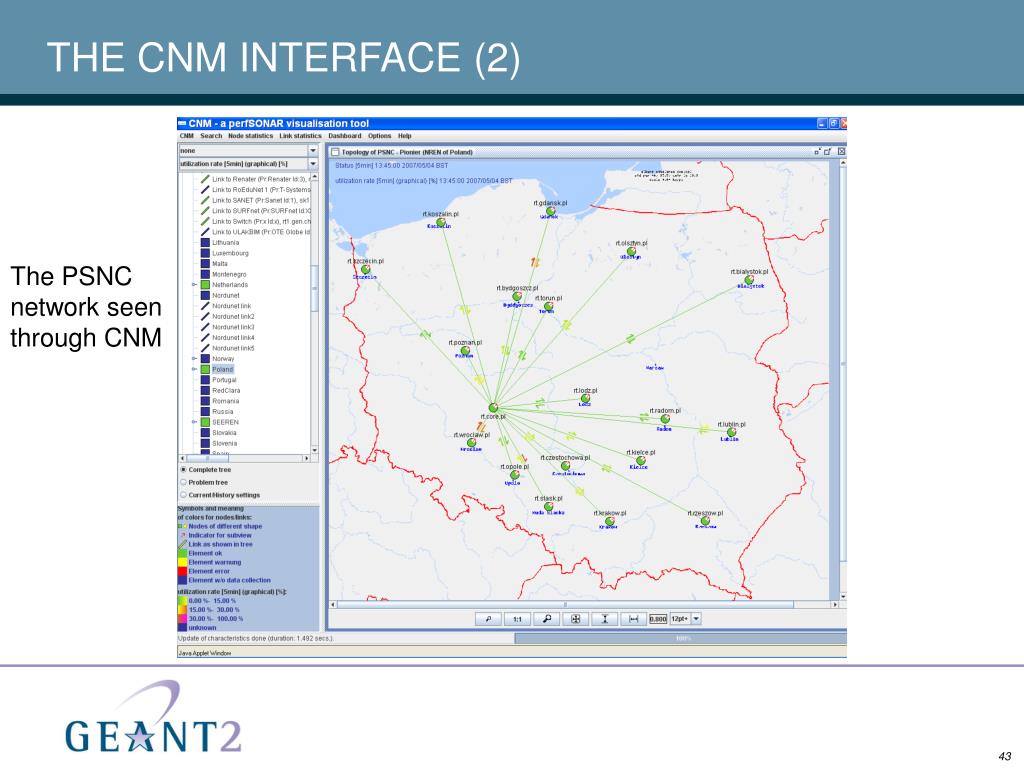The width and height of the screenshot is (1024, 768).
Task: Select the Problem tree radio button
Action: [184, 482]
